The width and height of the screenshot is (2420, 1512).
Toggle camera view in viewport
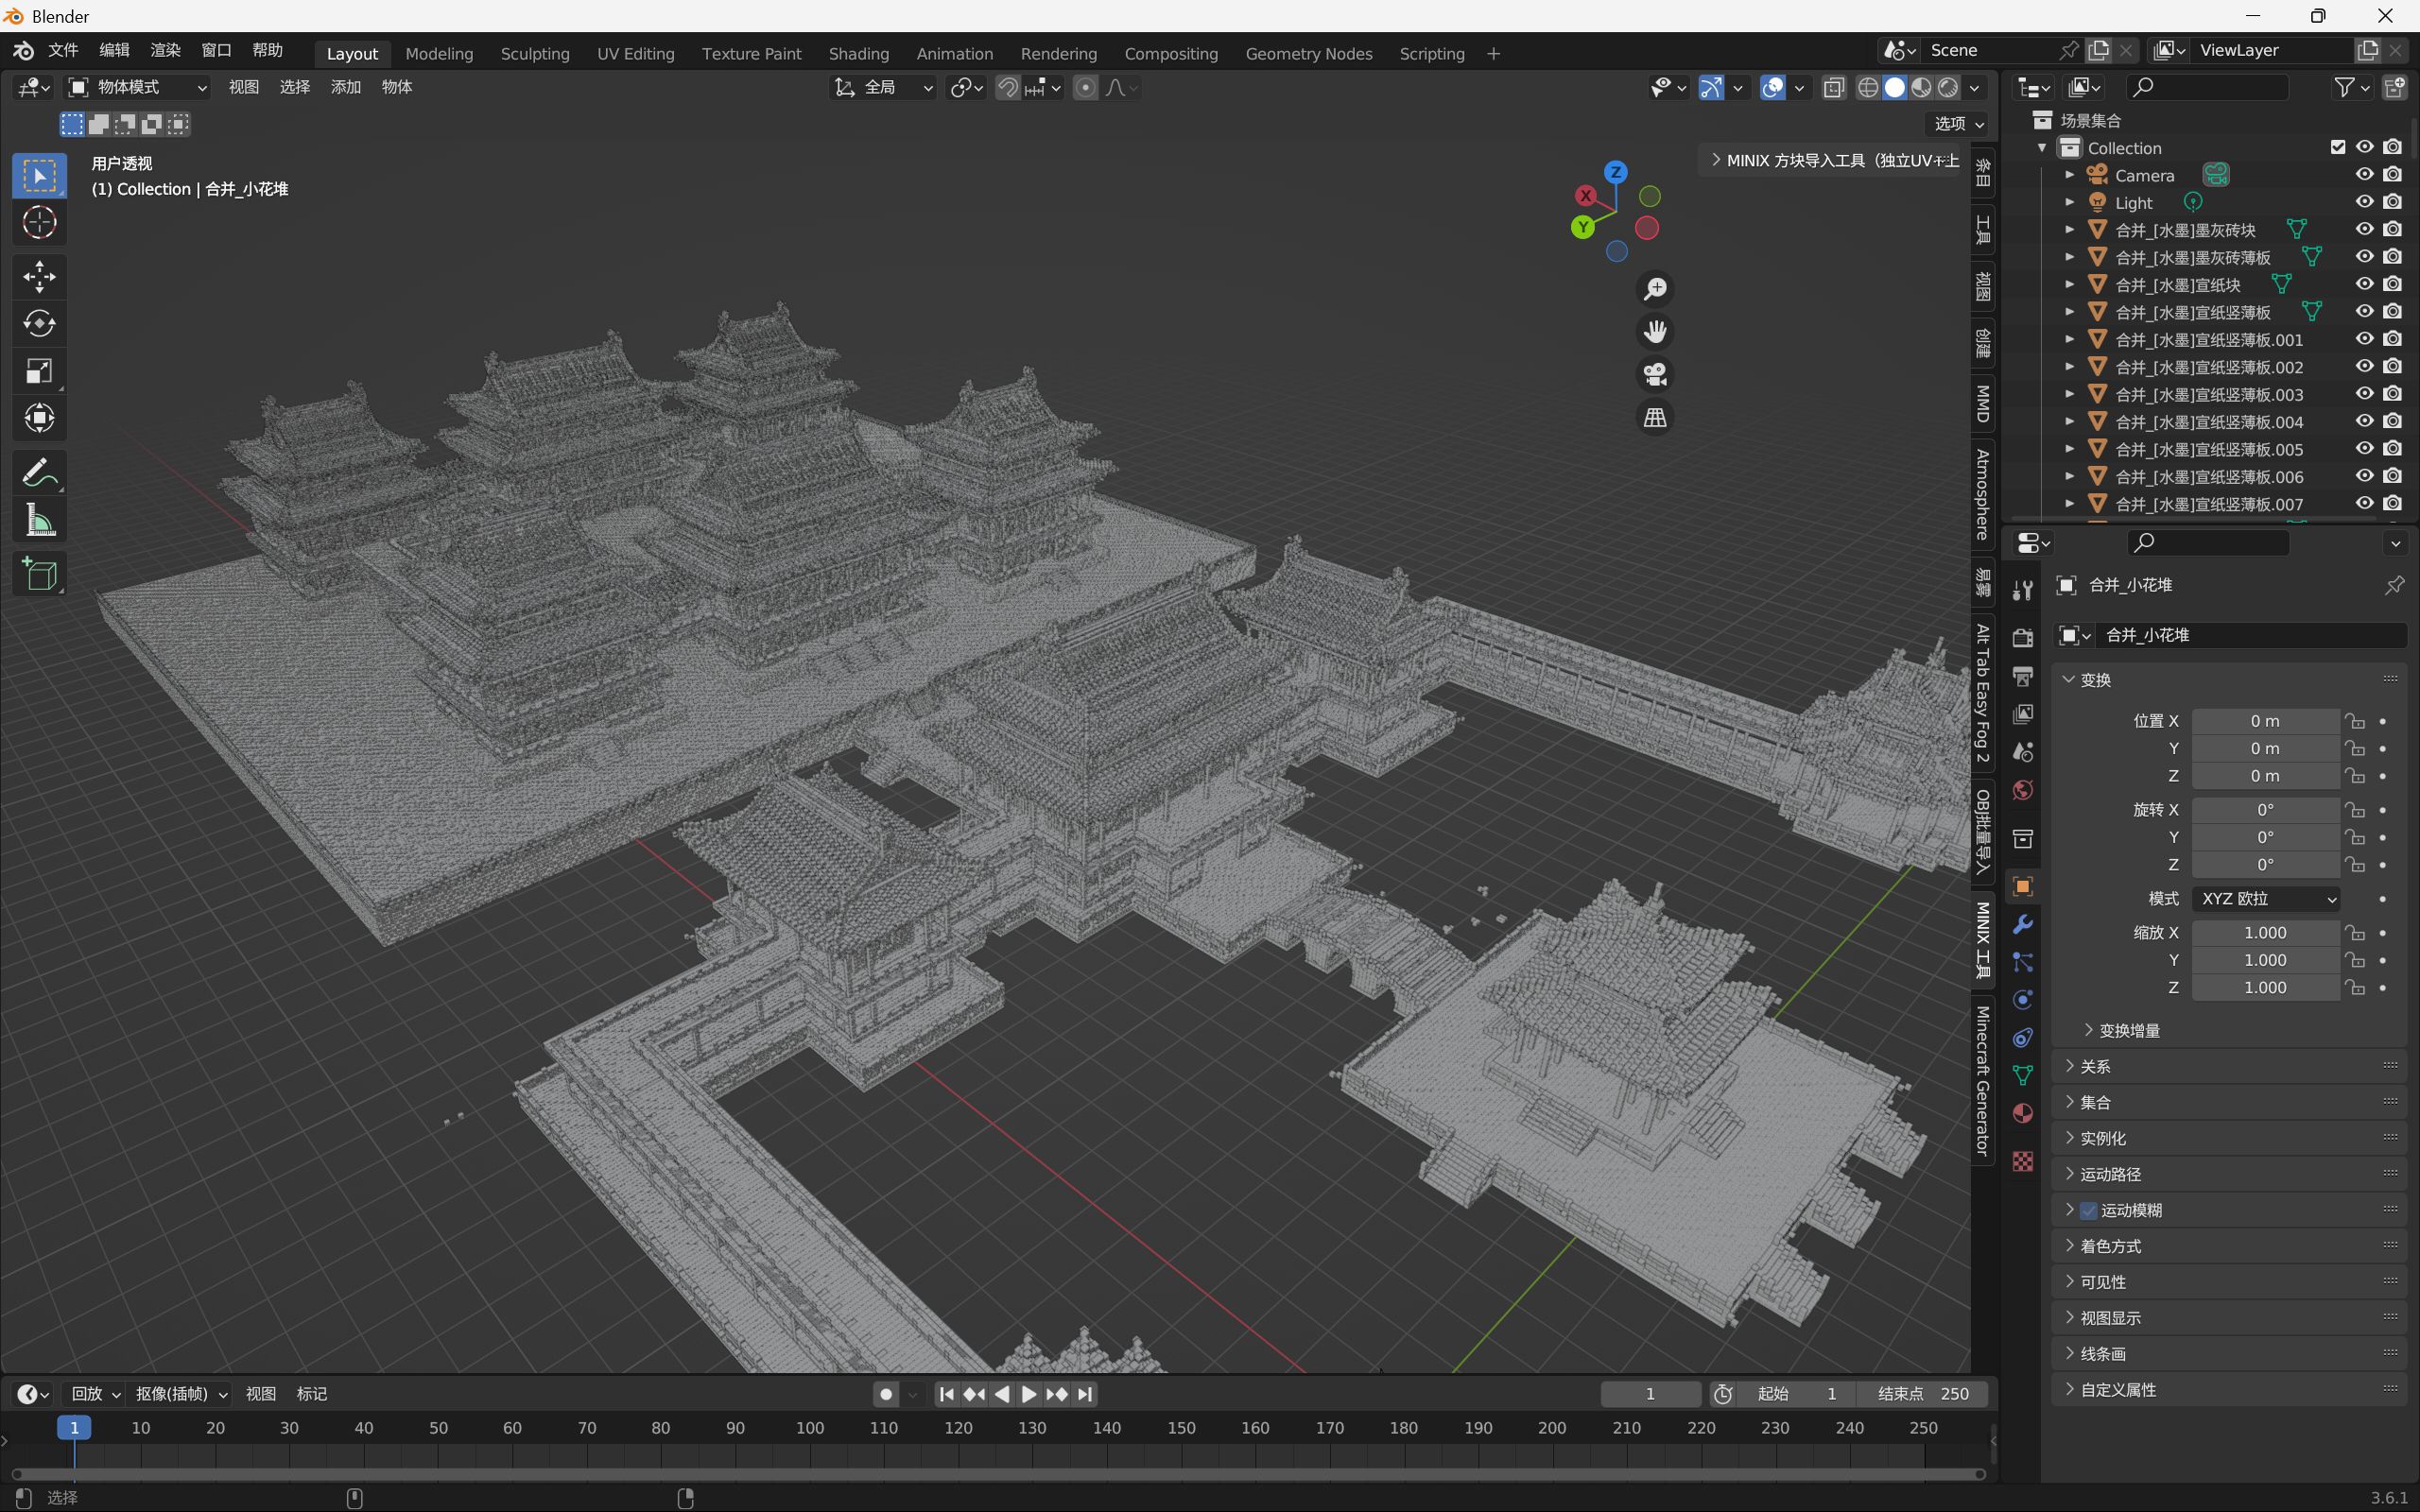click(1655, 375)
